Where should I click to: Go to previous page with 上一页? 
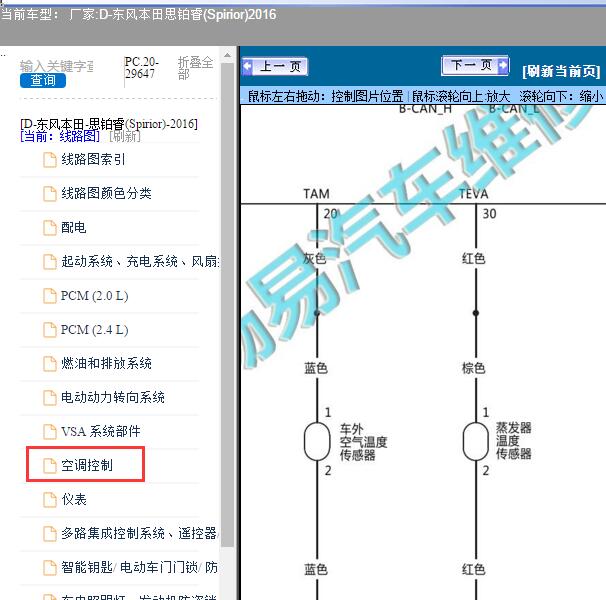[275, 66]
